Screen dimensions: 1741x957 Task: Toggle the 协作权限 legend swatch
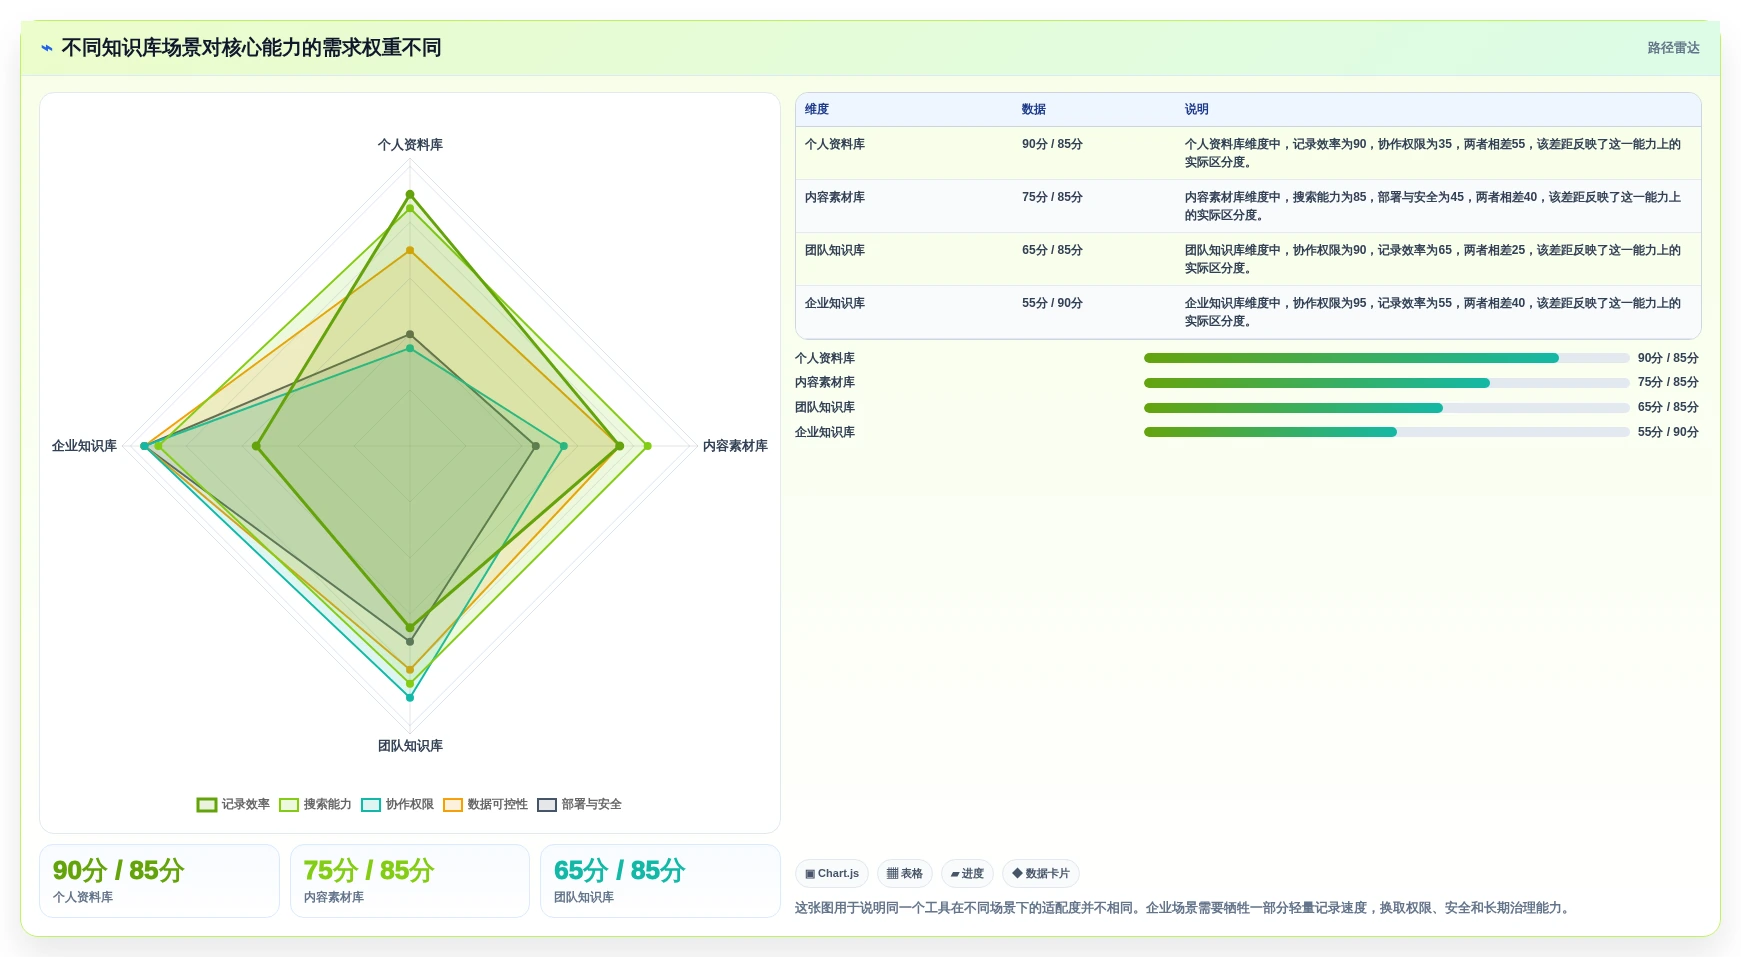click(371, 805)
